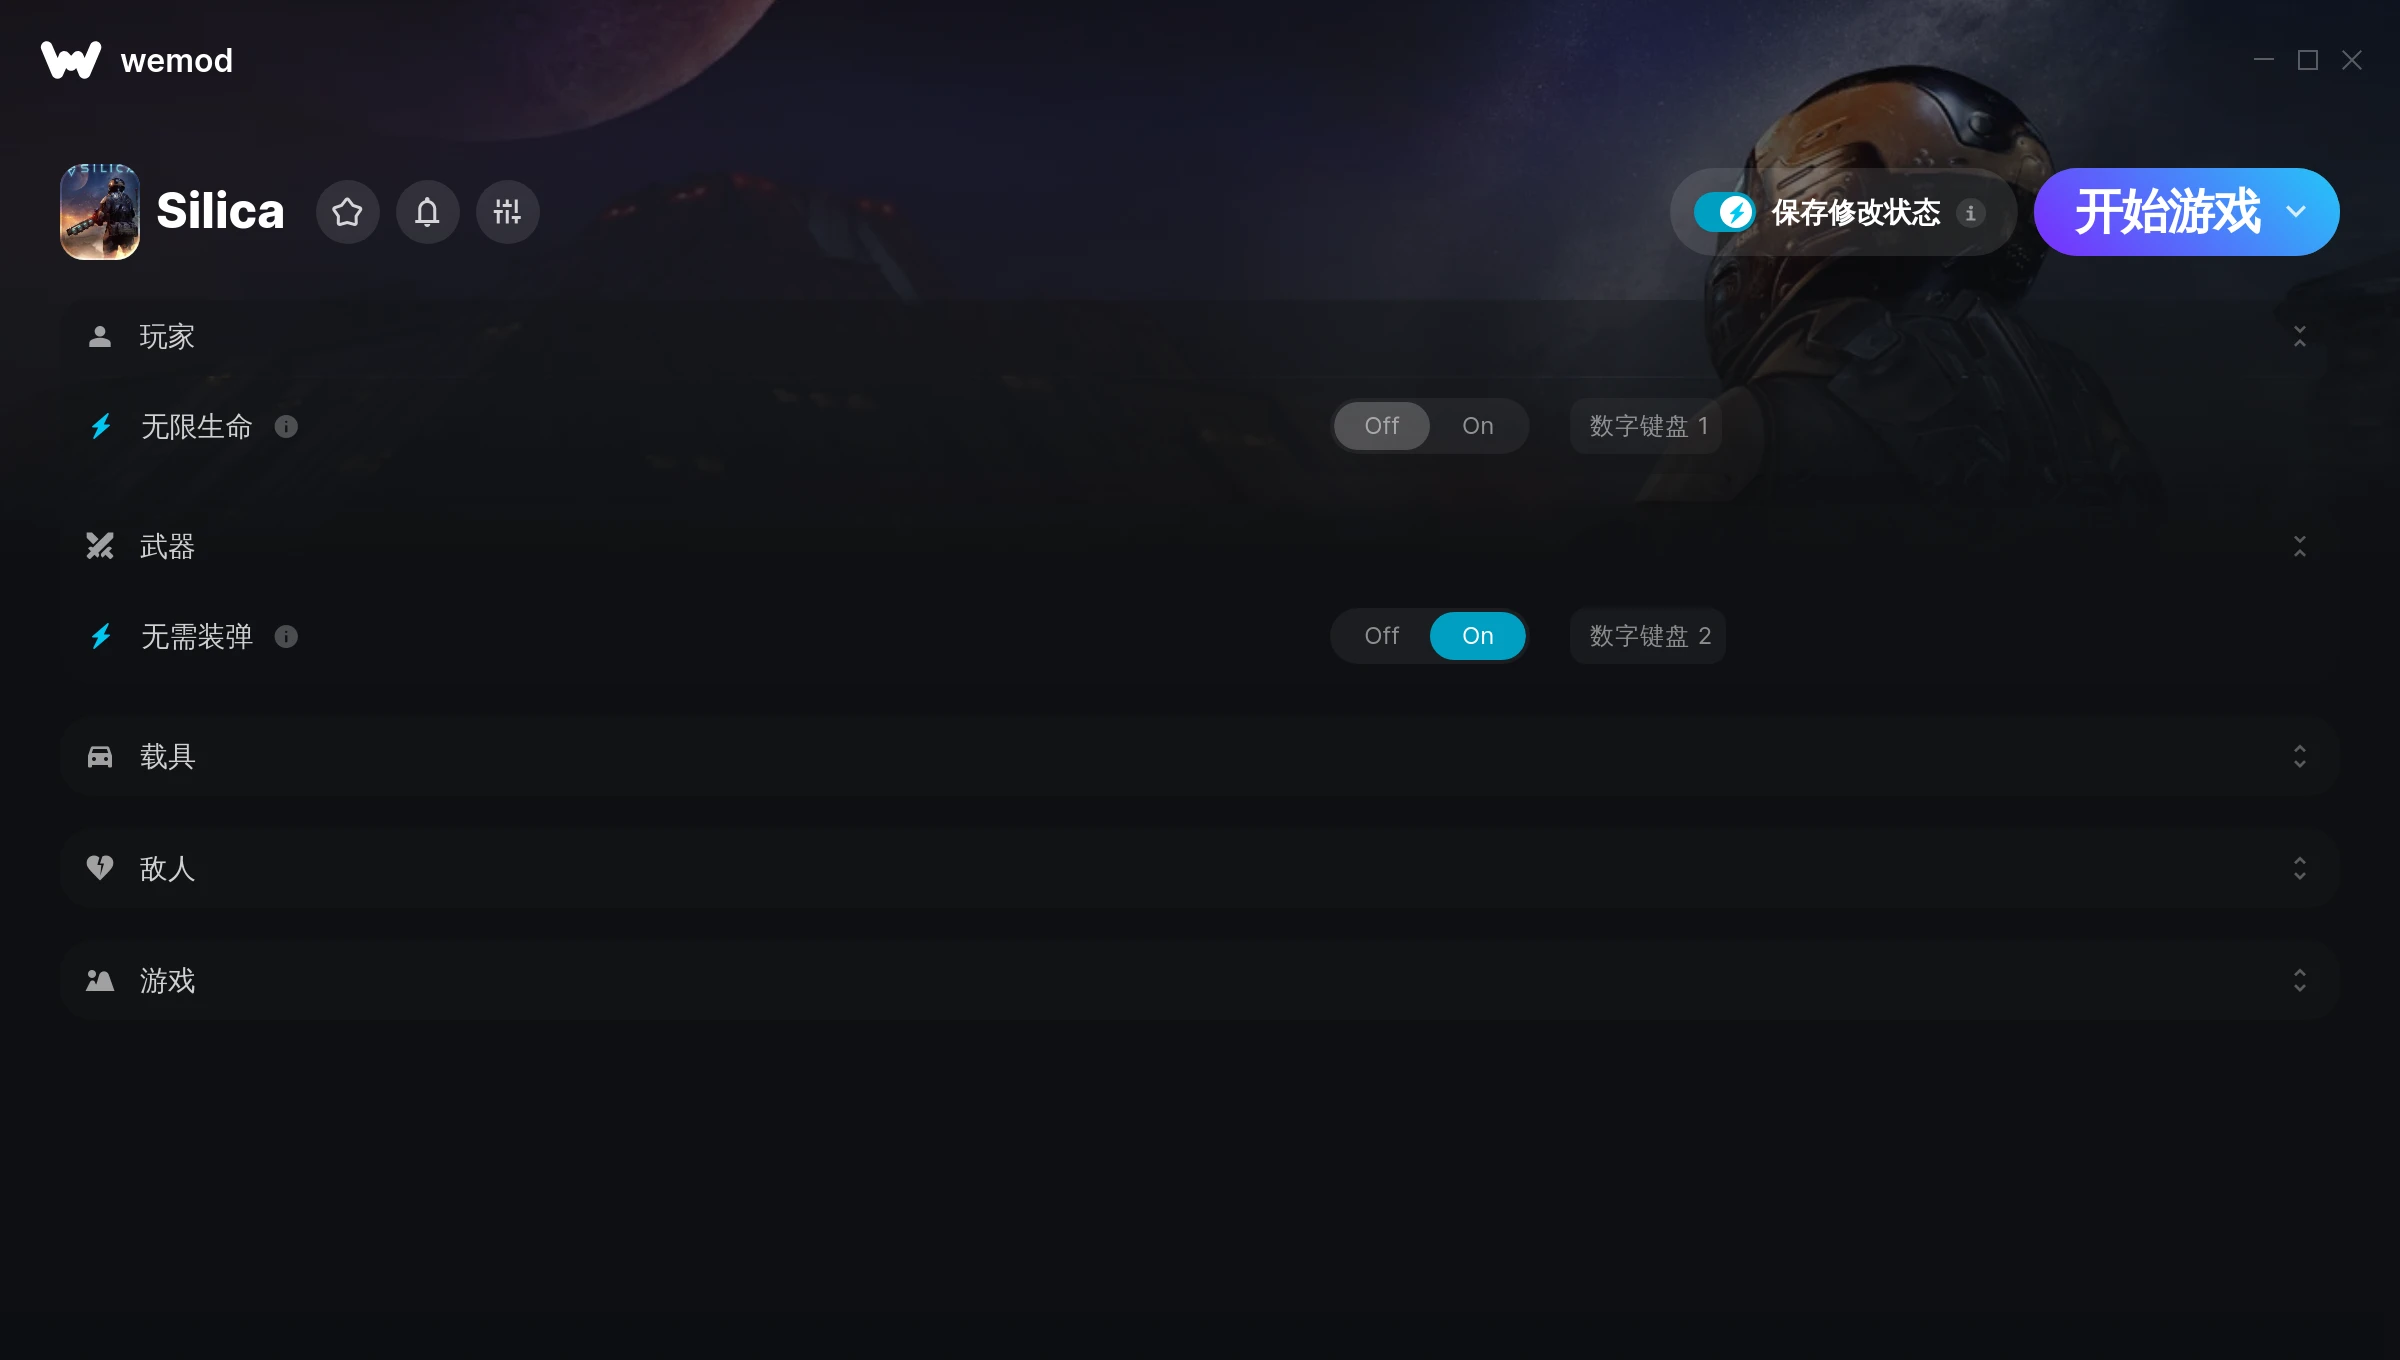Open the notifications bell icon
The width and height of the screenshot is (2400, 1360).
[x=427, y=212]
